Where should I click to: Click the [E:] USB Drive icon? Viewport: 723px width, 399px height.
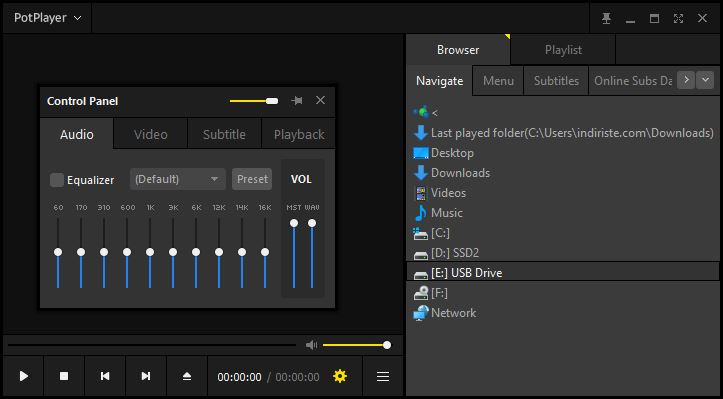(421, 274)
